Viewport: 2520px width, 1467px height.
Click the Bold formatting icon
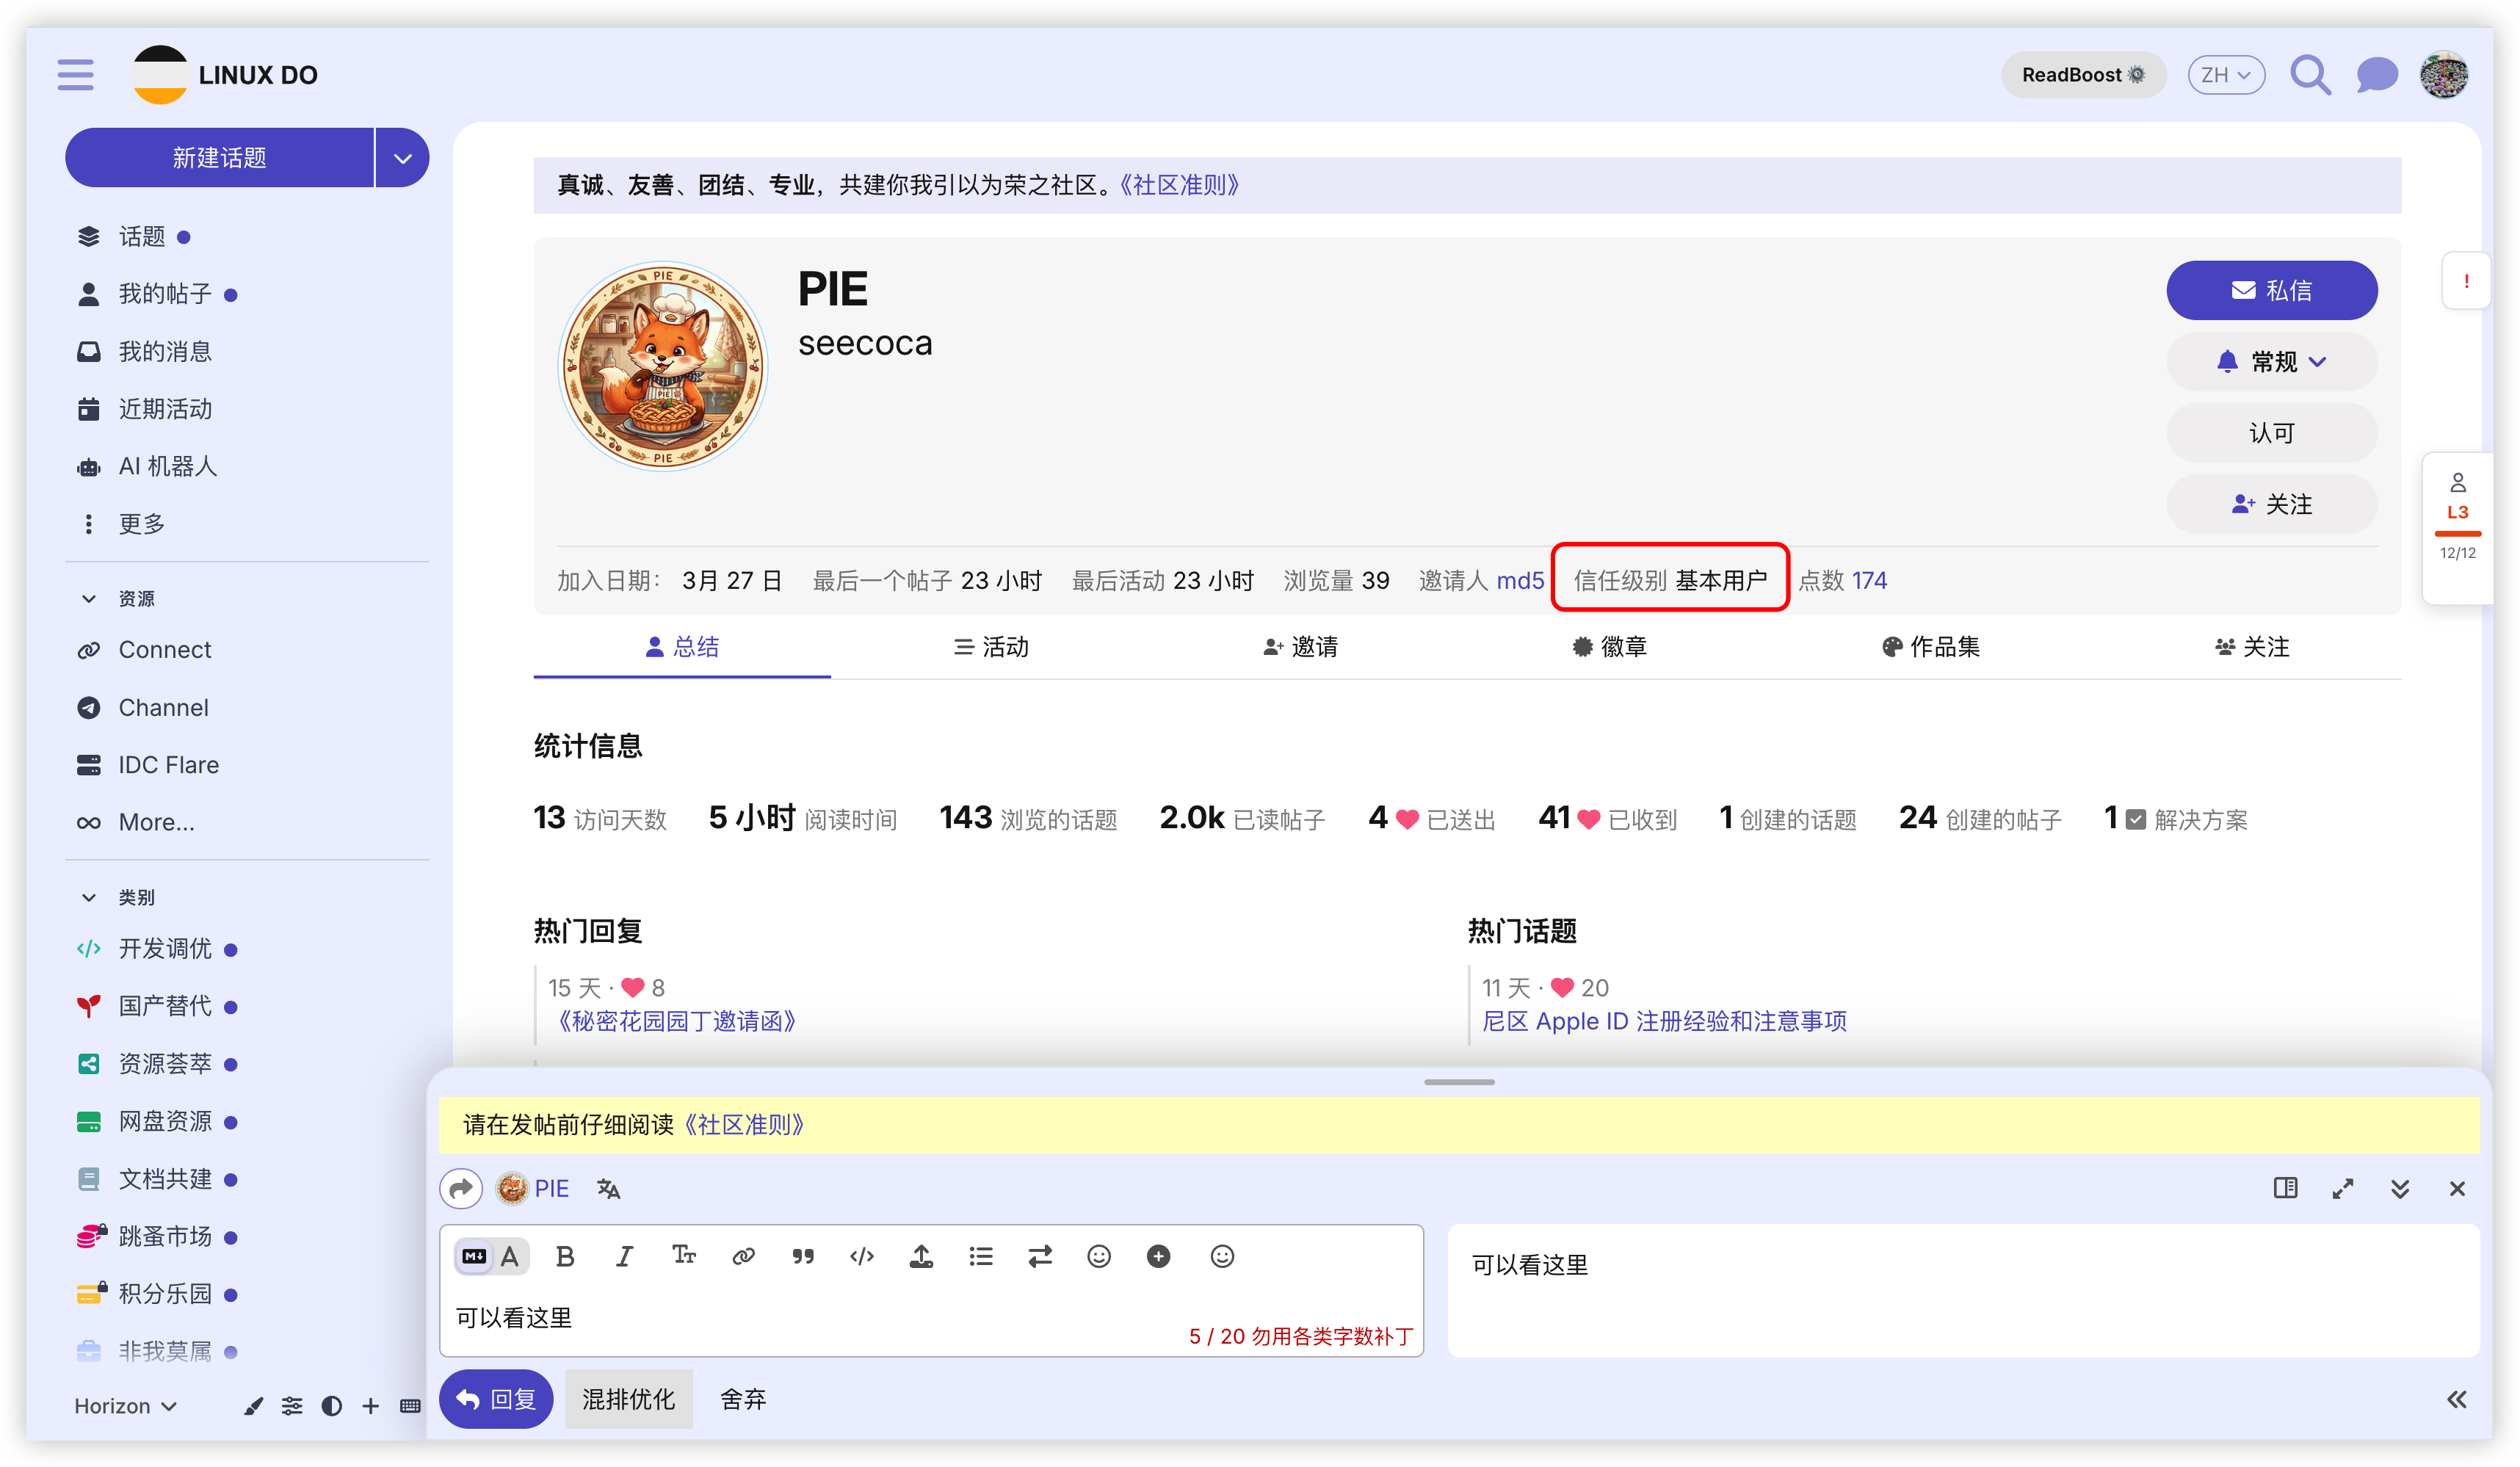(x=565, y=1256)
